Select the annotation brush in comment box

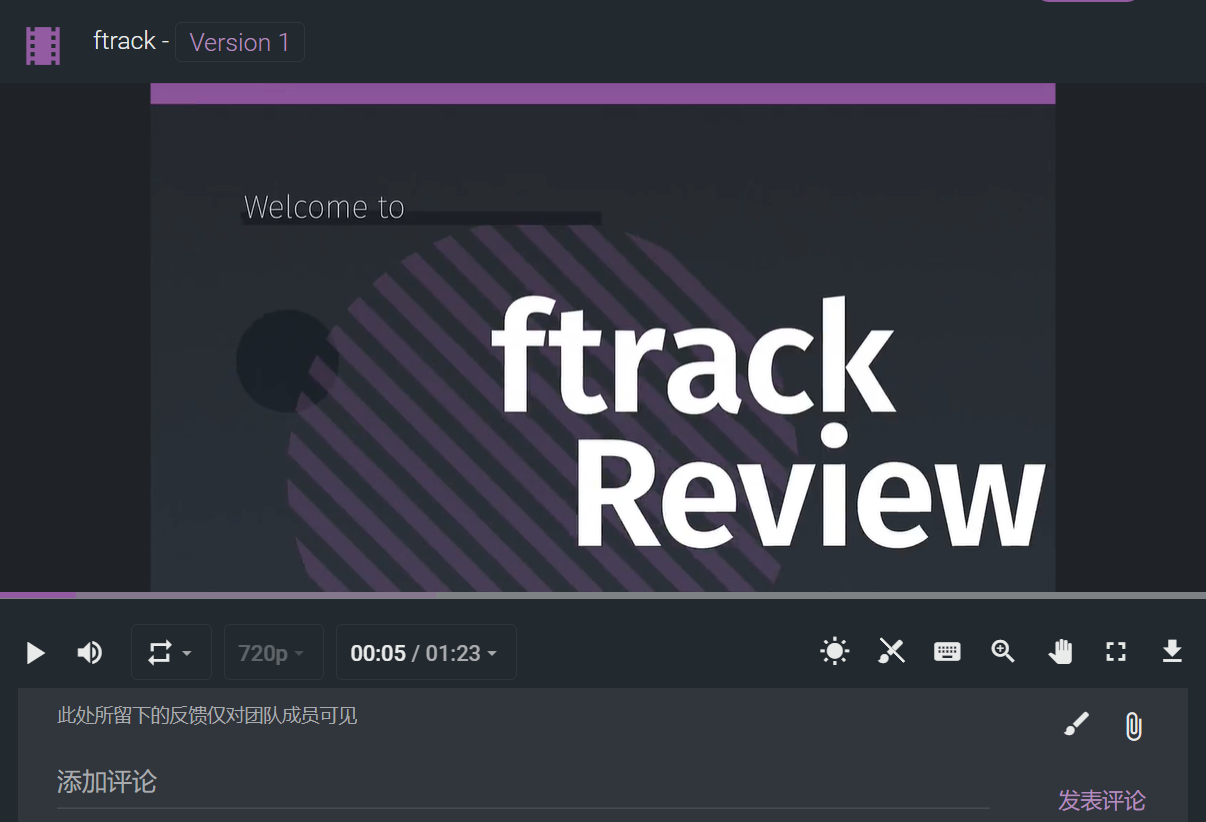(1076, 725)
